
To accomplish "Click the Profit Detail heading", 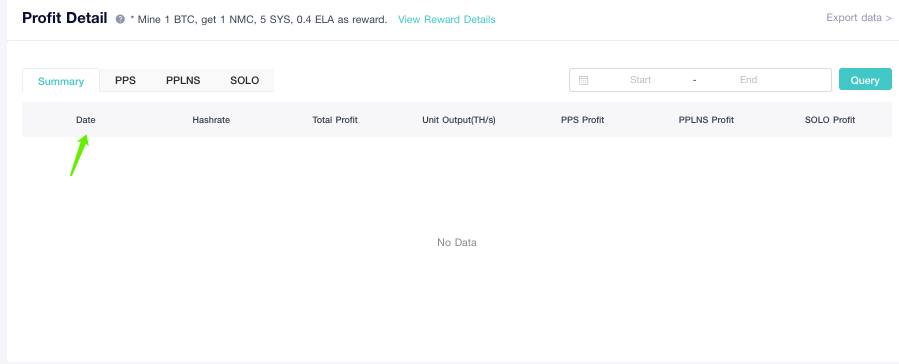I will (65, 18).
